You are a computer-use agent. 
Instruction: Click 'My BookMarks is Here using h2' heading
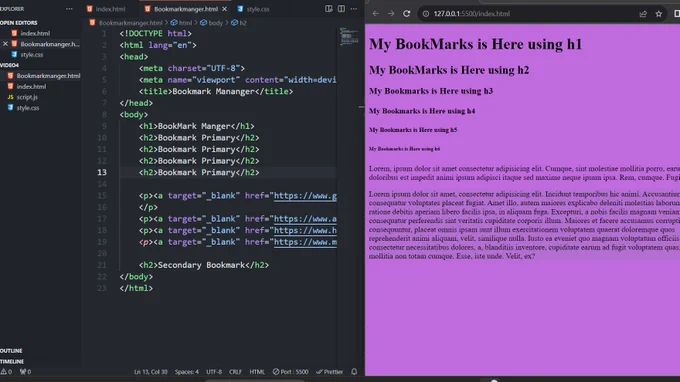pyautogui.click(x=449, y=70)
